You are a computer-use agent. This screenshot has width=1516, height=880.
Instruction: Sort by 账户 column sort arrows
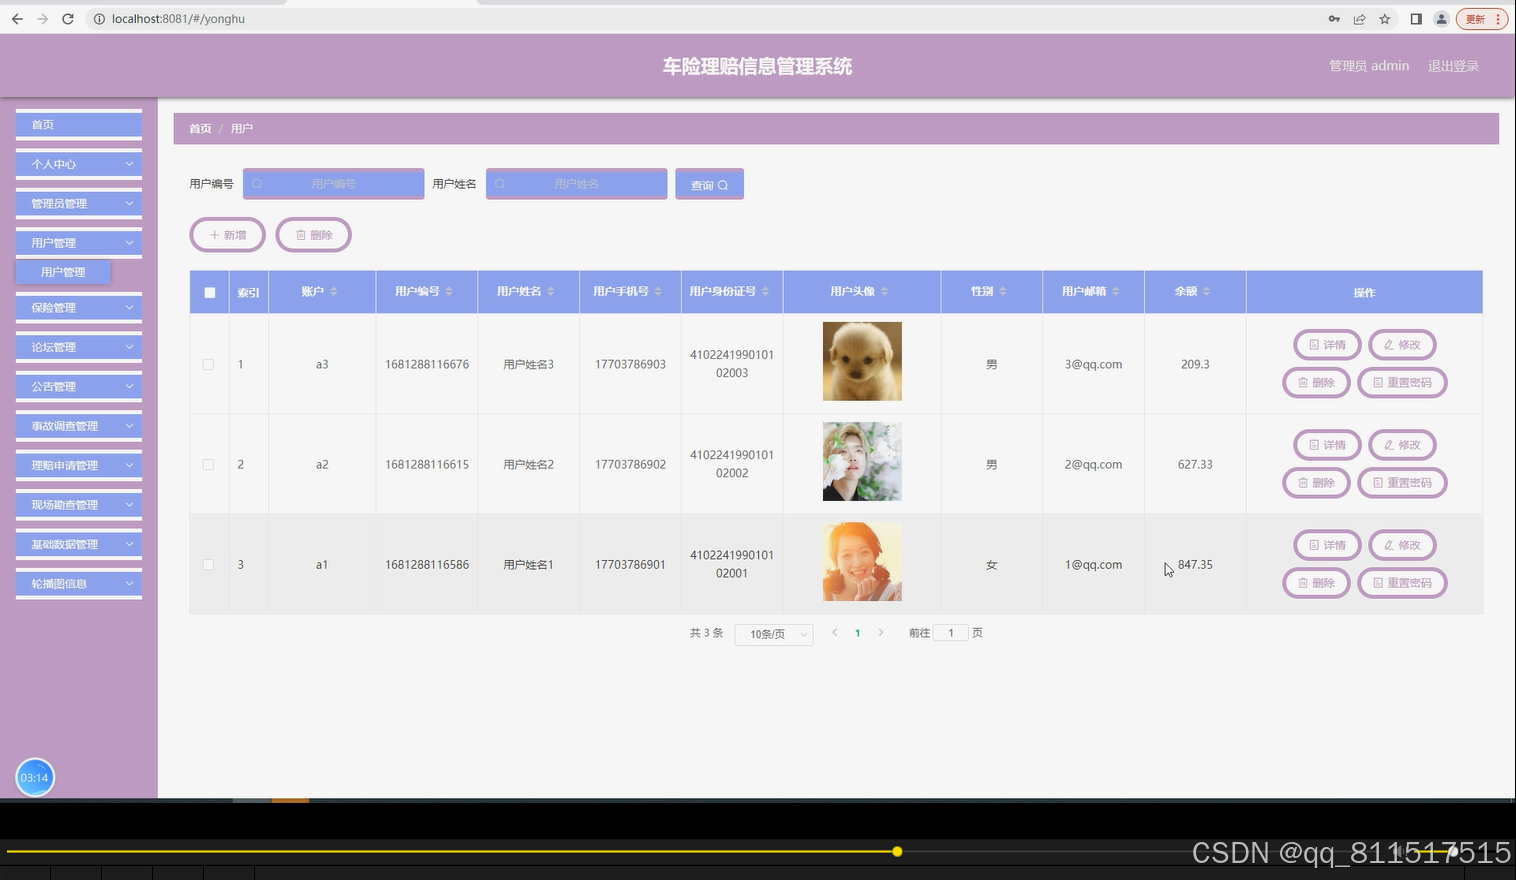click(x=334, y=291)
